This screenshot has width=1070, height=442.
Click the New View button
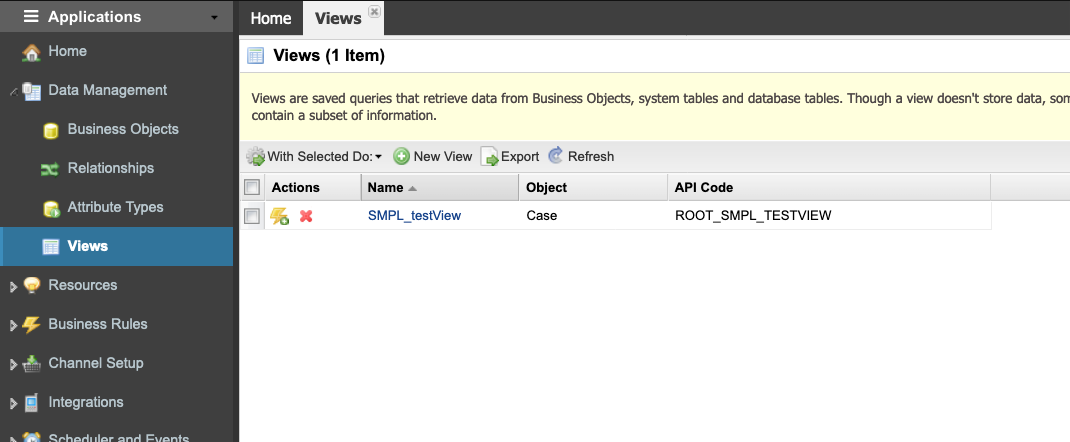click(433, 156)
